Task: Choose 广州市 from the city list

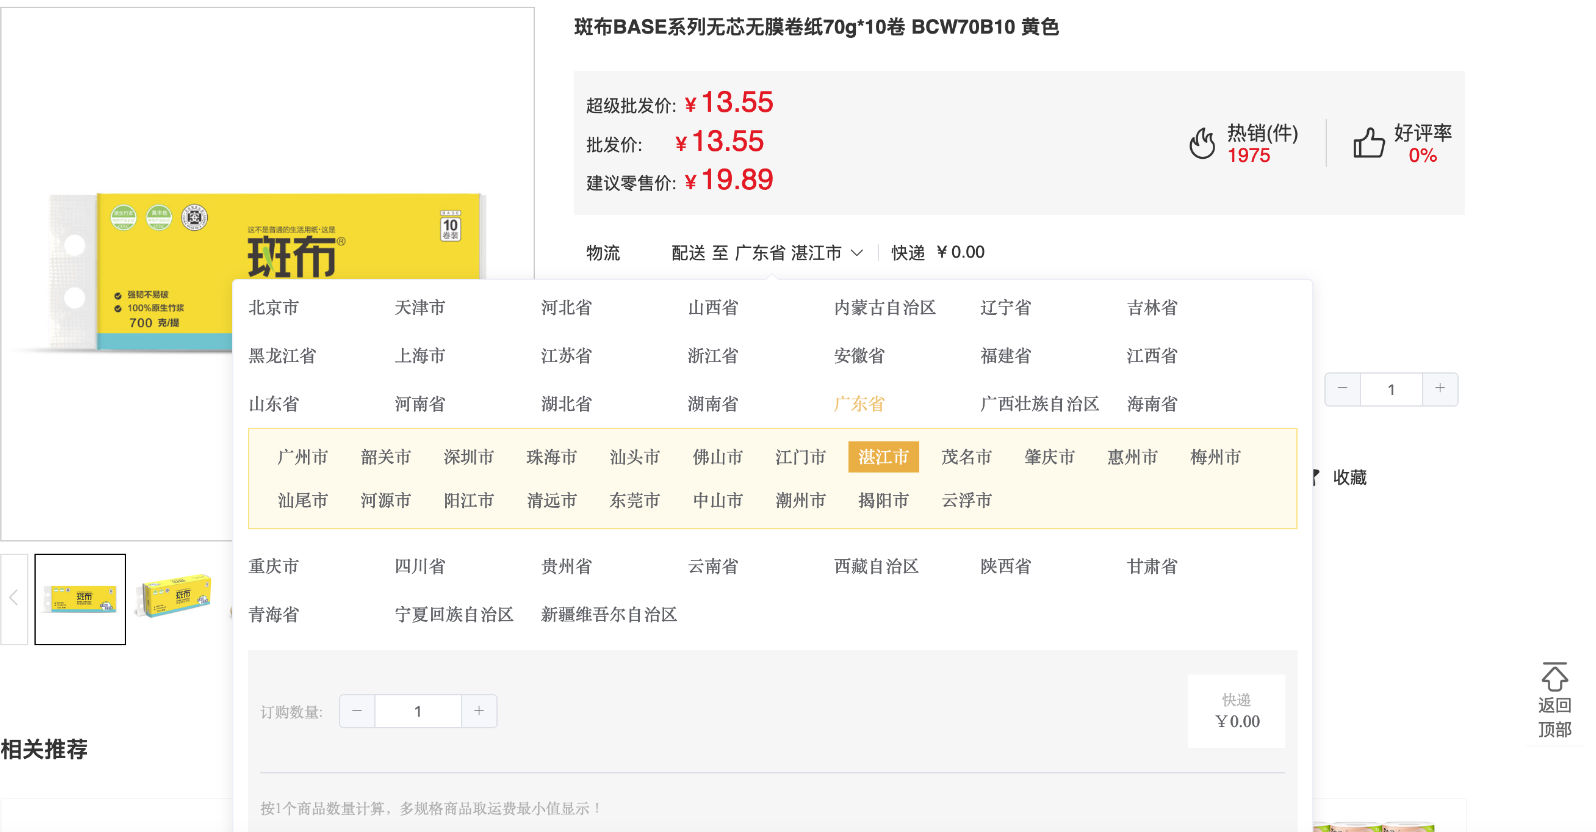Action: click(303, 457)
